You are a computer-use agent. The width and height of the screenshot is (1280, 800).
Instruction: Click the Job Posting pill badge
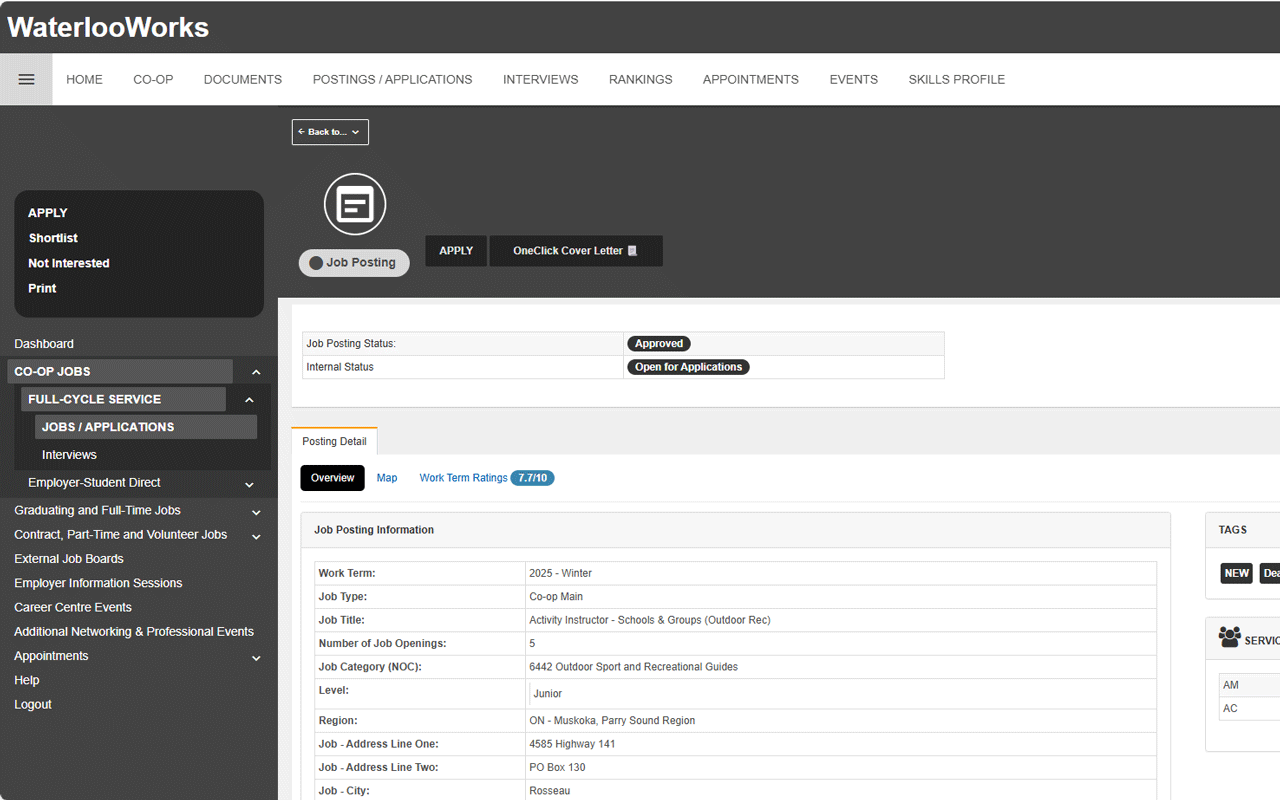354,263
